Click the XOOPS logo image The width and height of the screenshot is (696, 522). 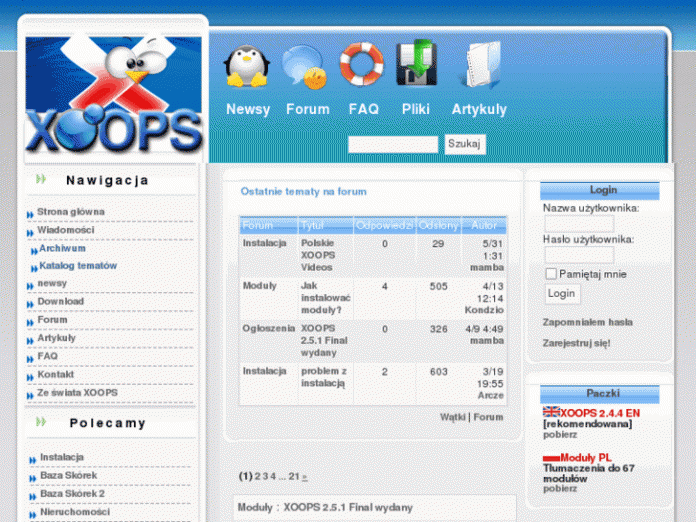click(113, 95)
